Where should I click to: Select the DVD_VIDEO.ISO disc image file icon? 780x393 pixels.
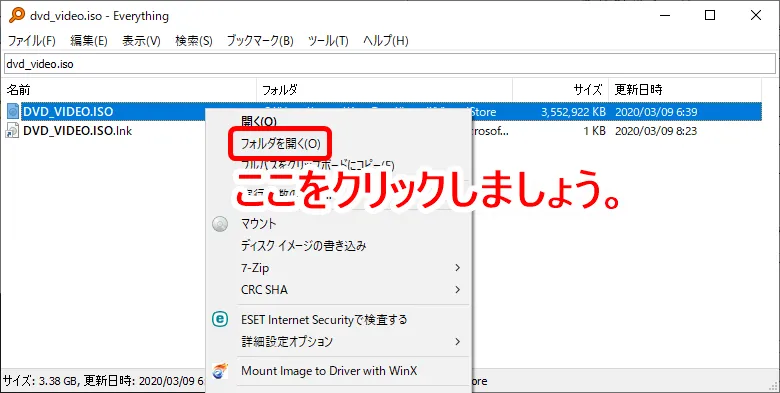pos(12,111)
